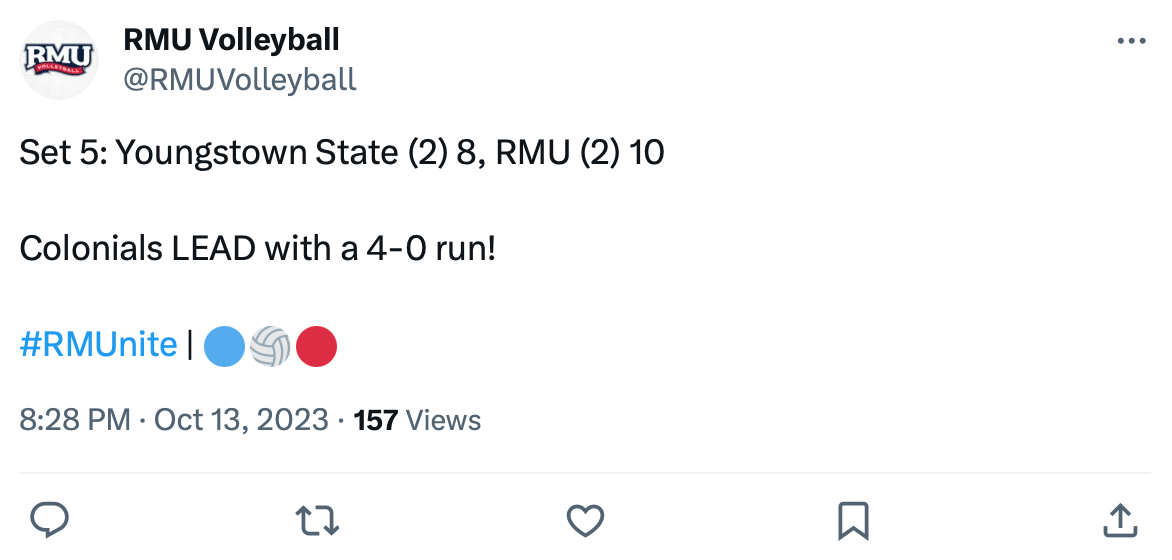Click the blue circle emoji

[224, 345]
